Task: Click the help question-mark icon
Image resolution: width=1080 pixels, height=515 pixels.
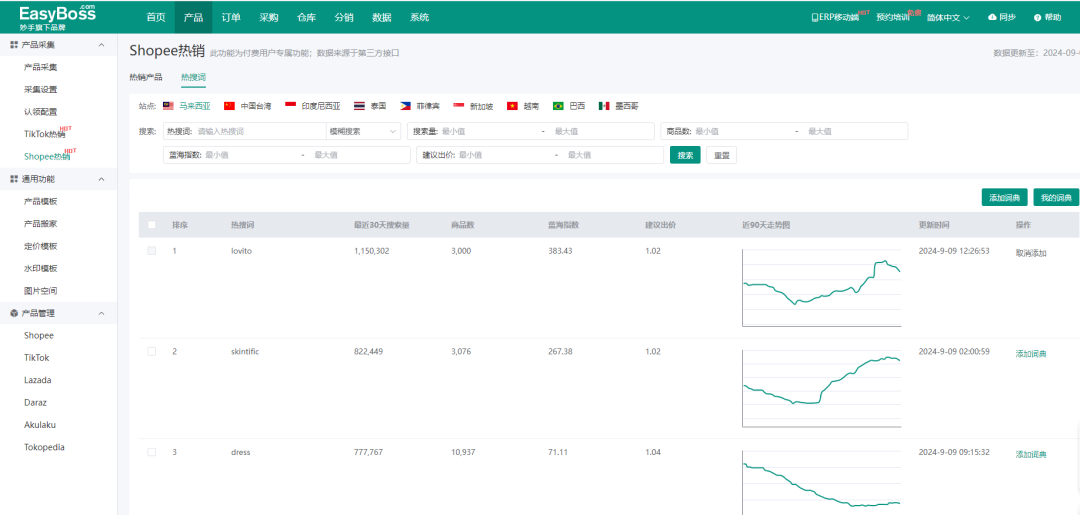Action: click(x=1037, y=17)
